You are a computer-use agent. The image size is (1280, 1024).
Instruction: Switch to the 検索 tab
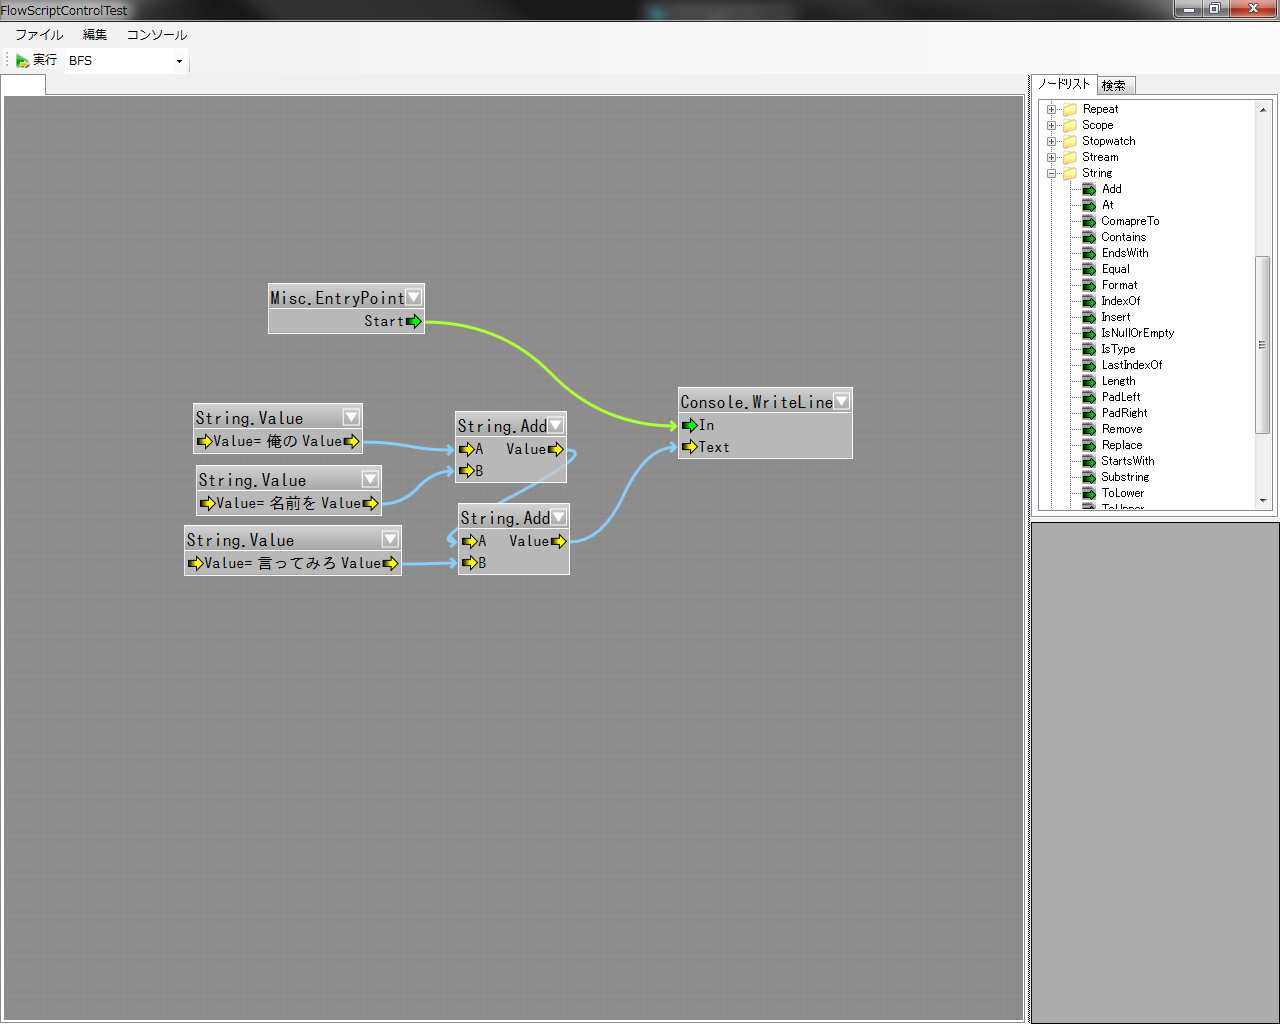tap(1114, 86)
